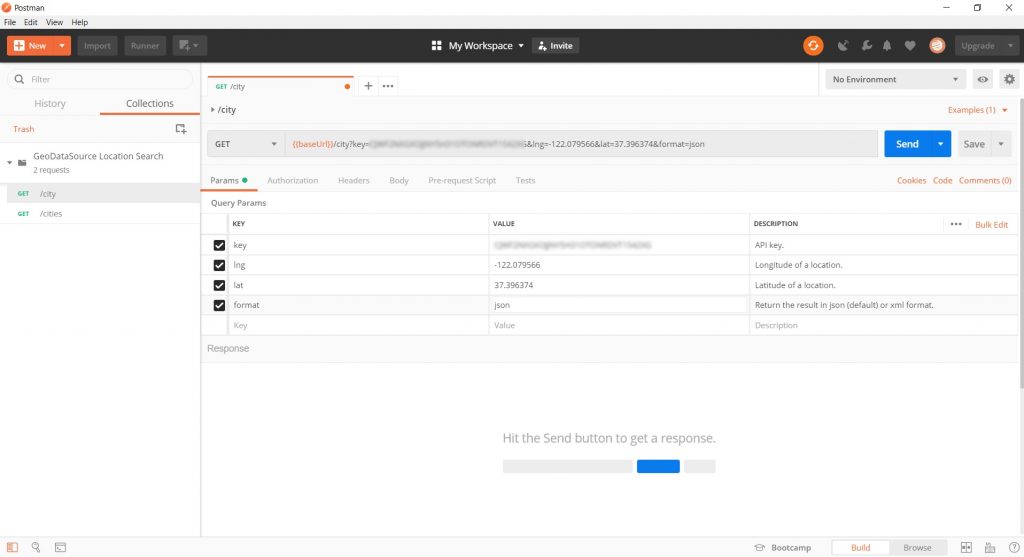The image size is (1024, 557).
Task: Open the Help menu
Action: click(80, 22)
